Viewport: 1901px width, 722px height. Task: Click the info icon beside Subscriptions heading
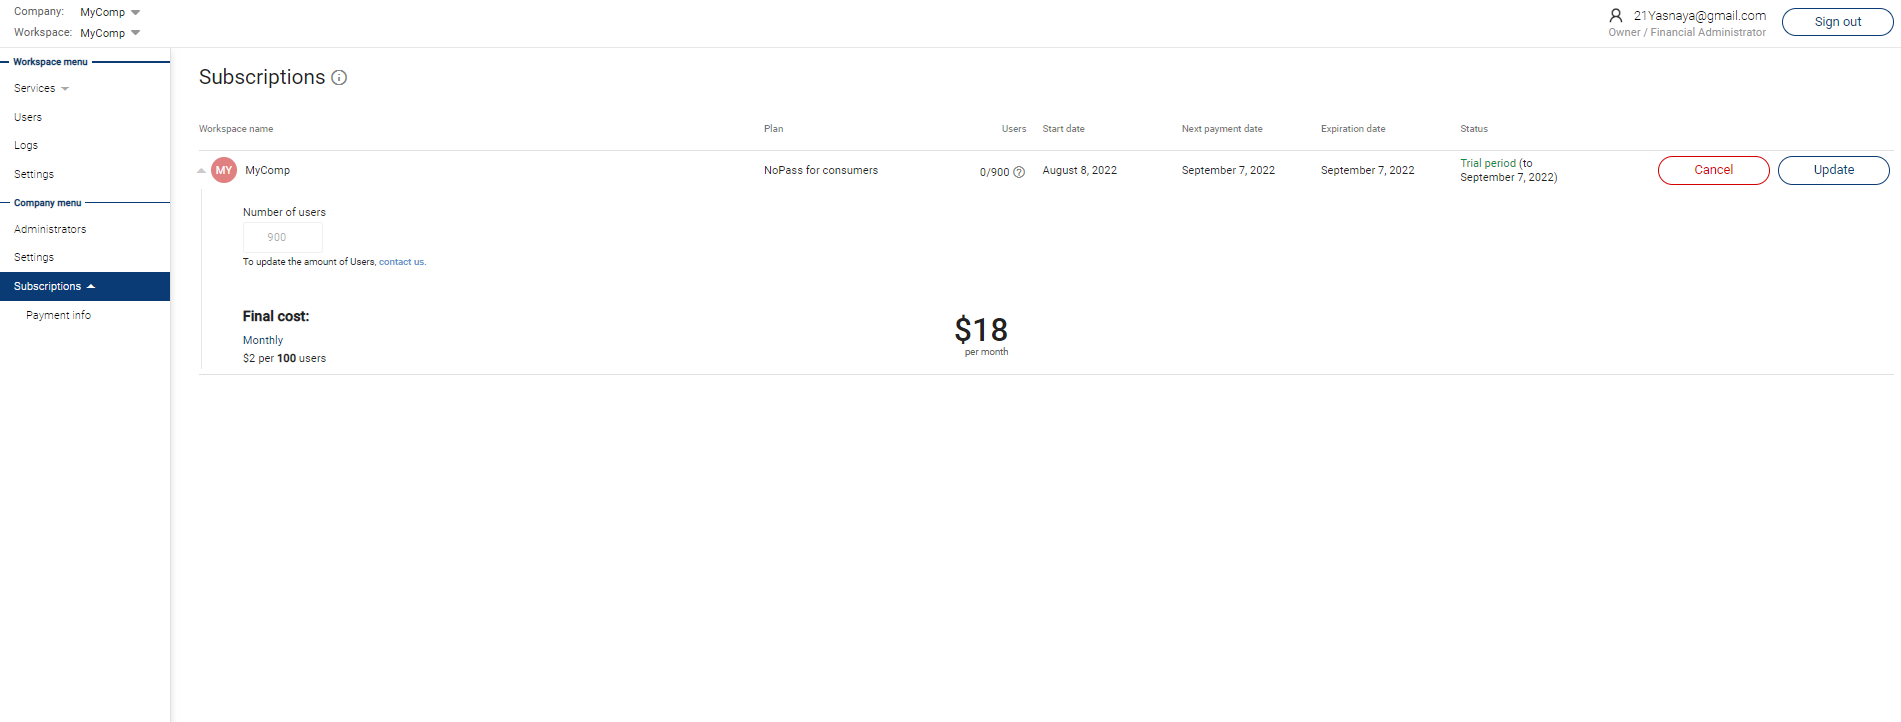tap(339, 78)
